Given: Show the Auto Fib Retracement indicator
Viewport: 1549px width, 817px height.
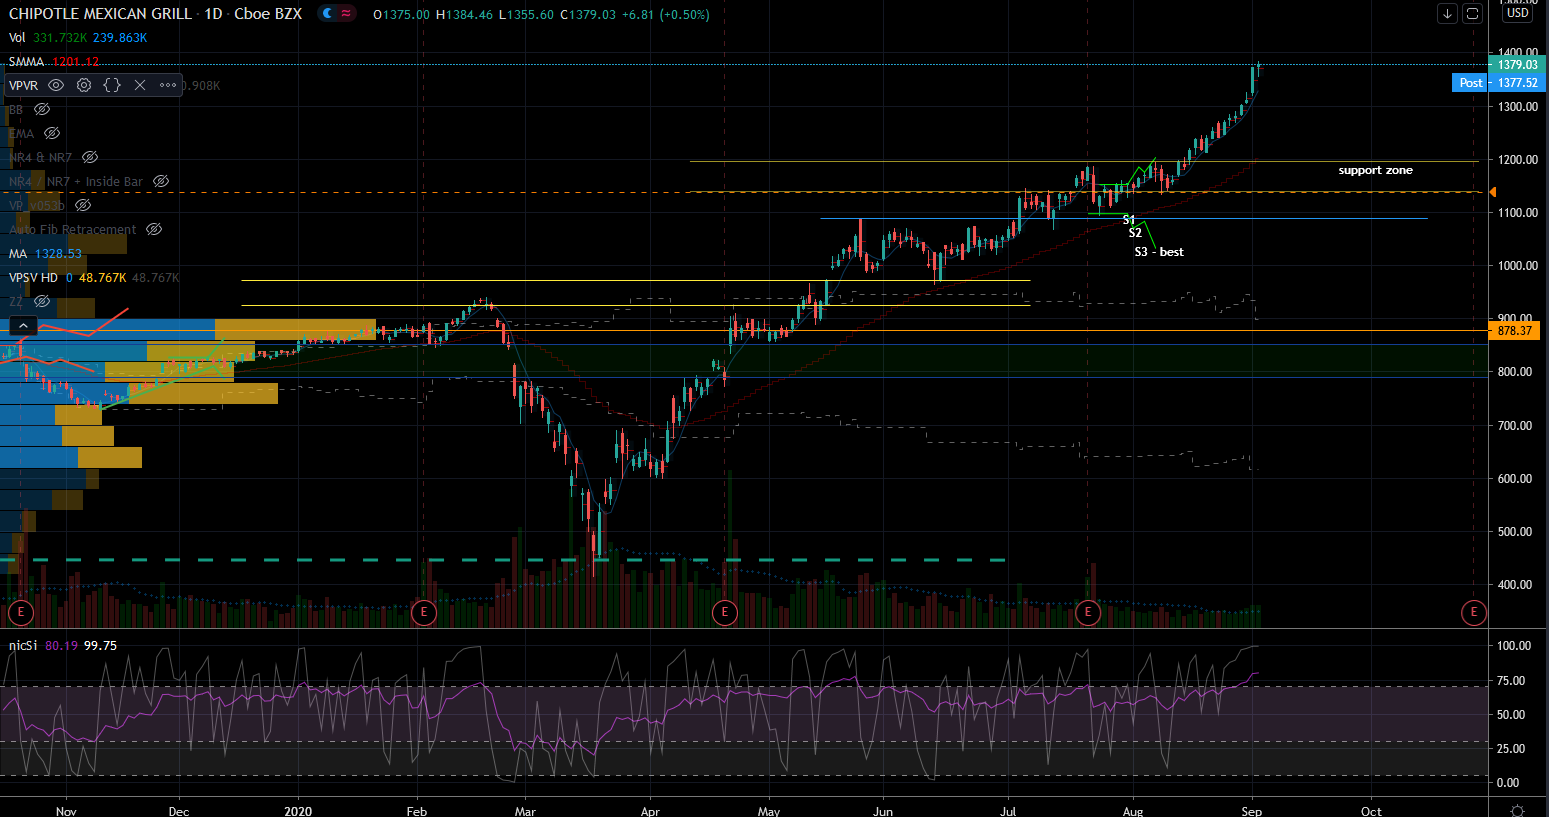Looking at the screenshot, I should [154, 229].
